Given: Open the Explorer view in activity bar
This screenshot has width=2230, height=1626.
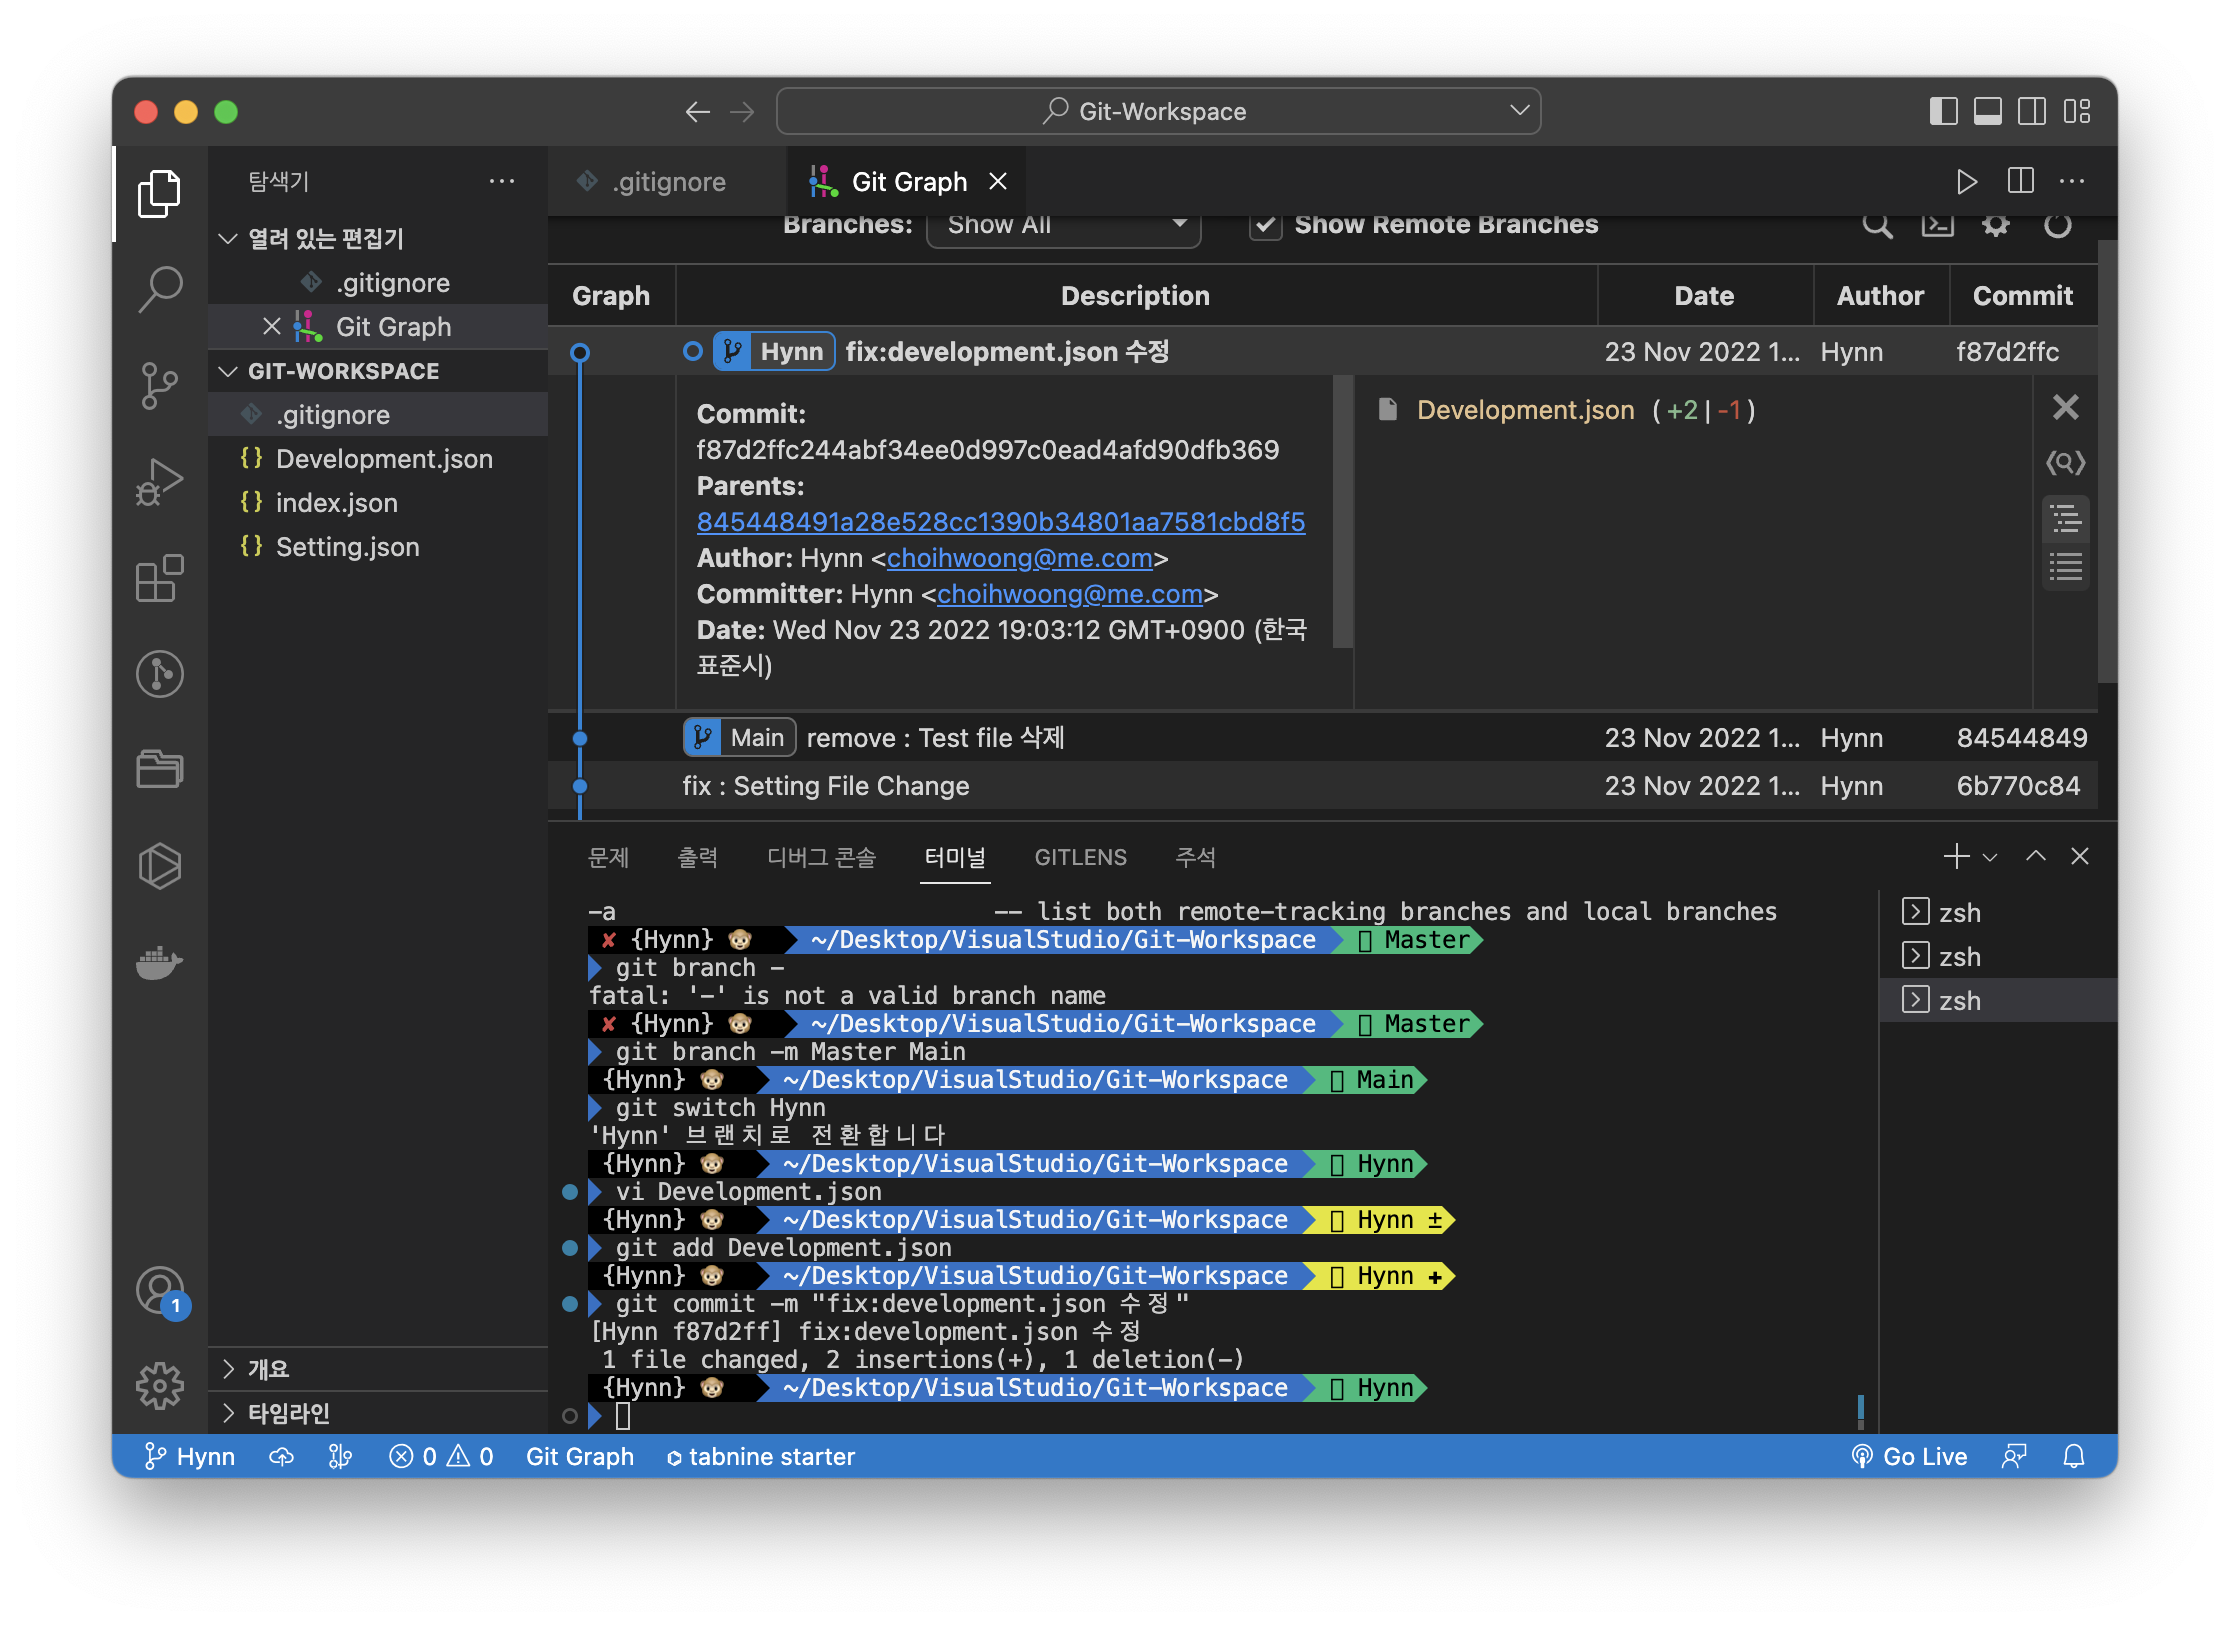Looking at the screenshot, I should [159, 193].
